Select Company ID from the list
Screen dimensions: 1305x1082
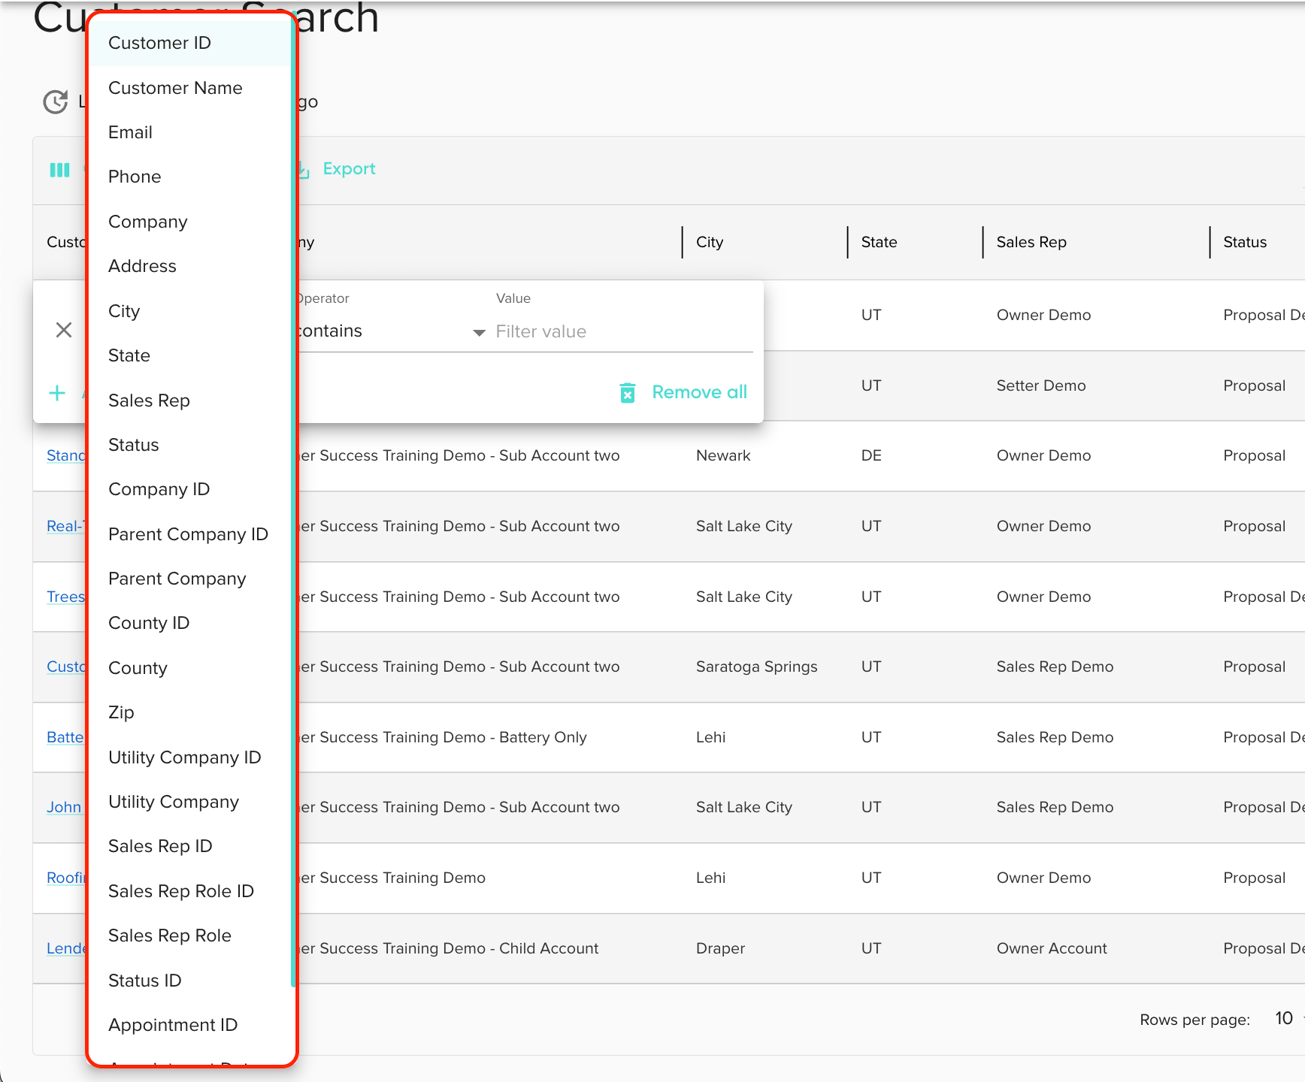(x=192, y=489)
